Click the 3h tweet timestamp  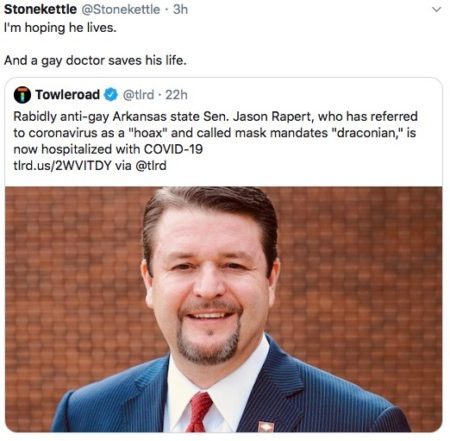pyautogui.click(x=180, y=9)
